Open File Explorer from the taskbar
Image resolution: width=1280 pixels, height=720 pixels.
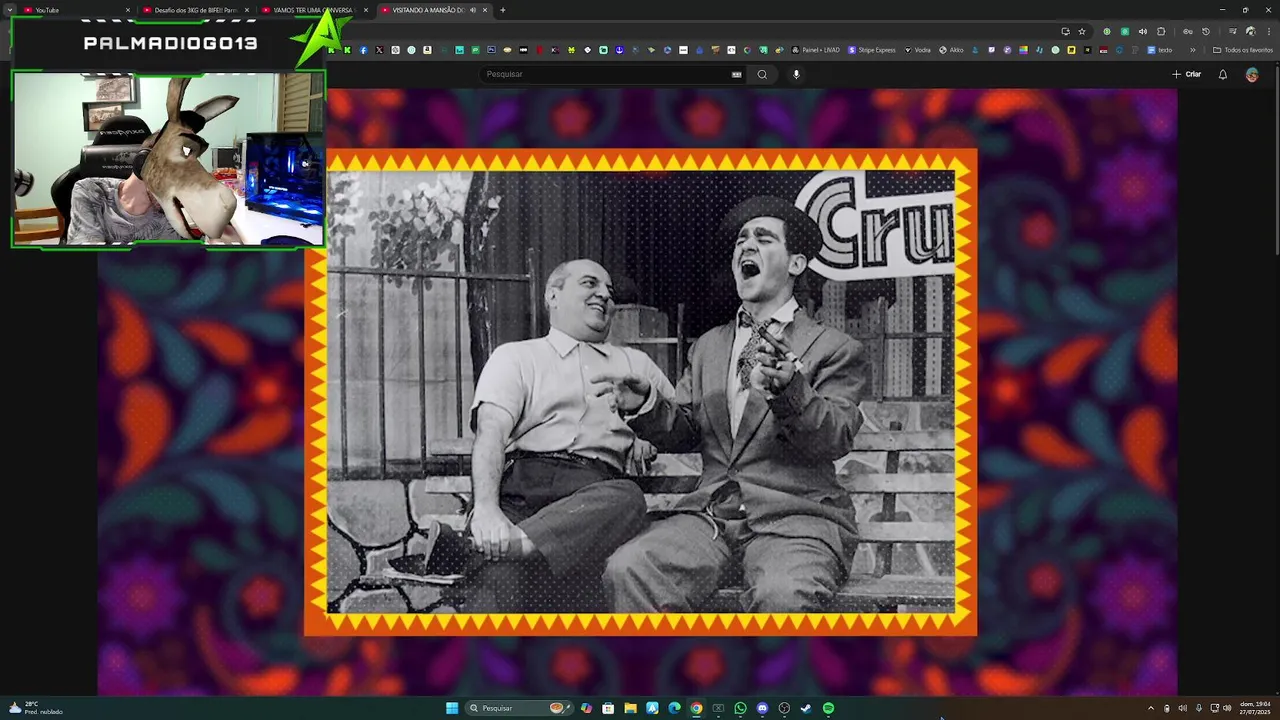click(x=630, y=708)
